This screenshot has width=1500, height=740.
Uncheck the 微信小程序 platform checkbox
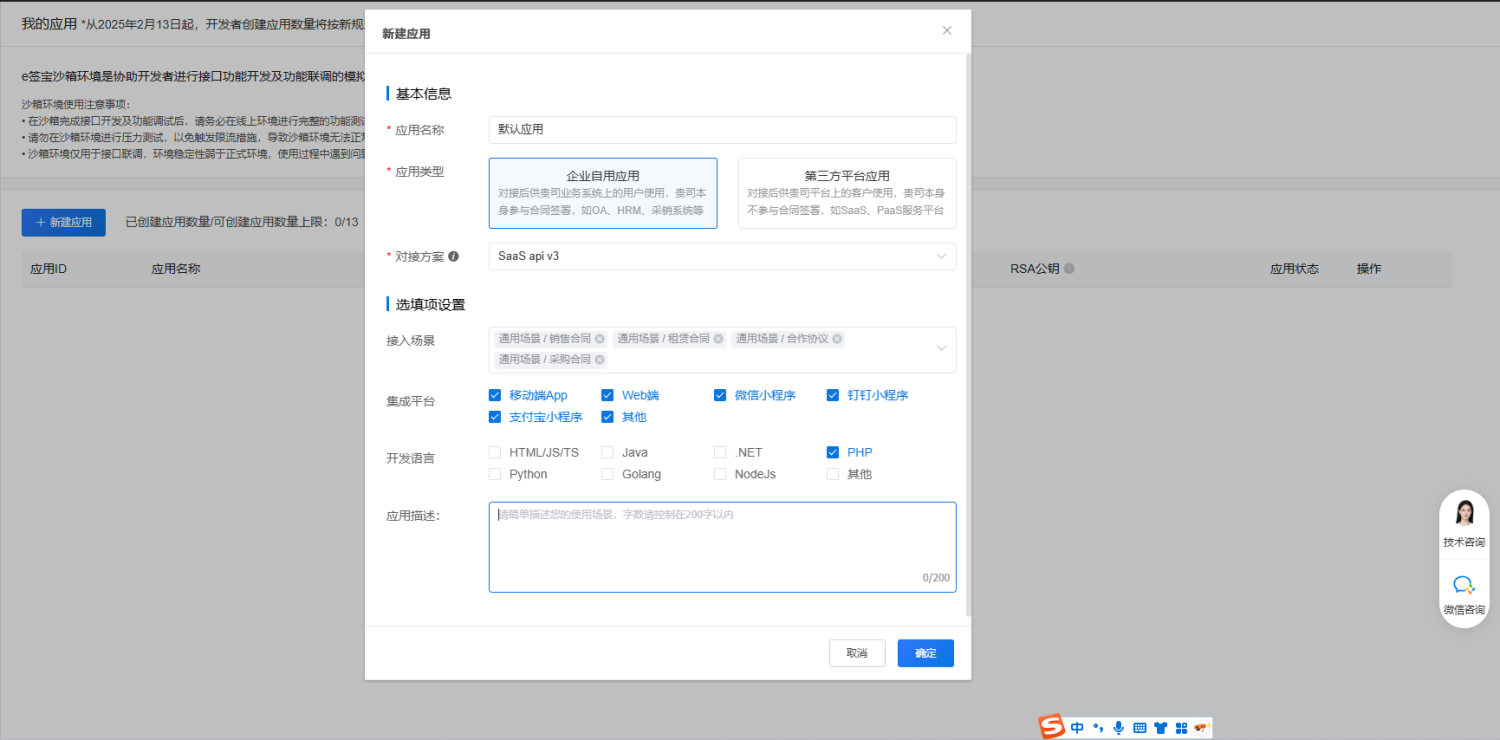(x=720, y=395)
